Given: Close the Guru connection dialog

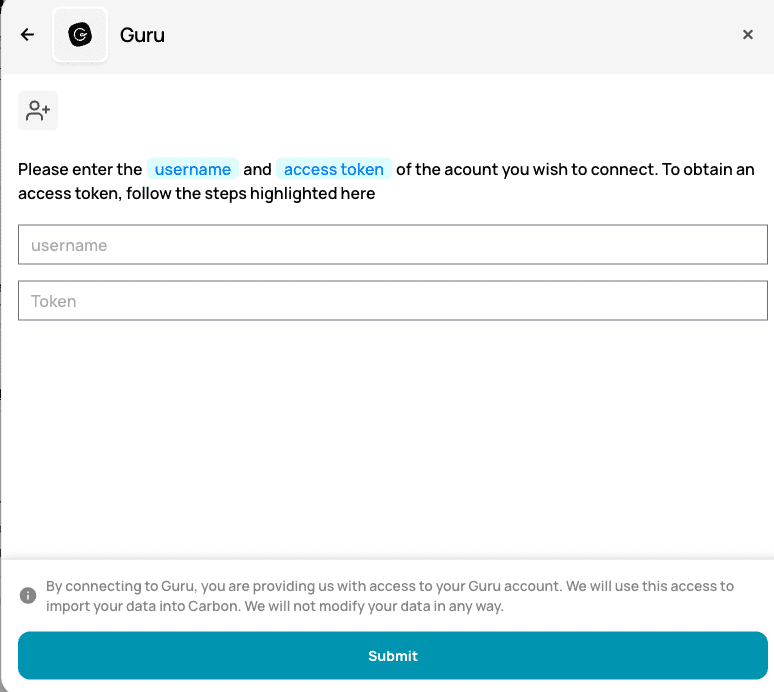Looking at the screenshot, I should 747,35.
